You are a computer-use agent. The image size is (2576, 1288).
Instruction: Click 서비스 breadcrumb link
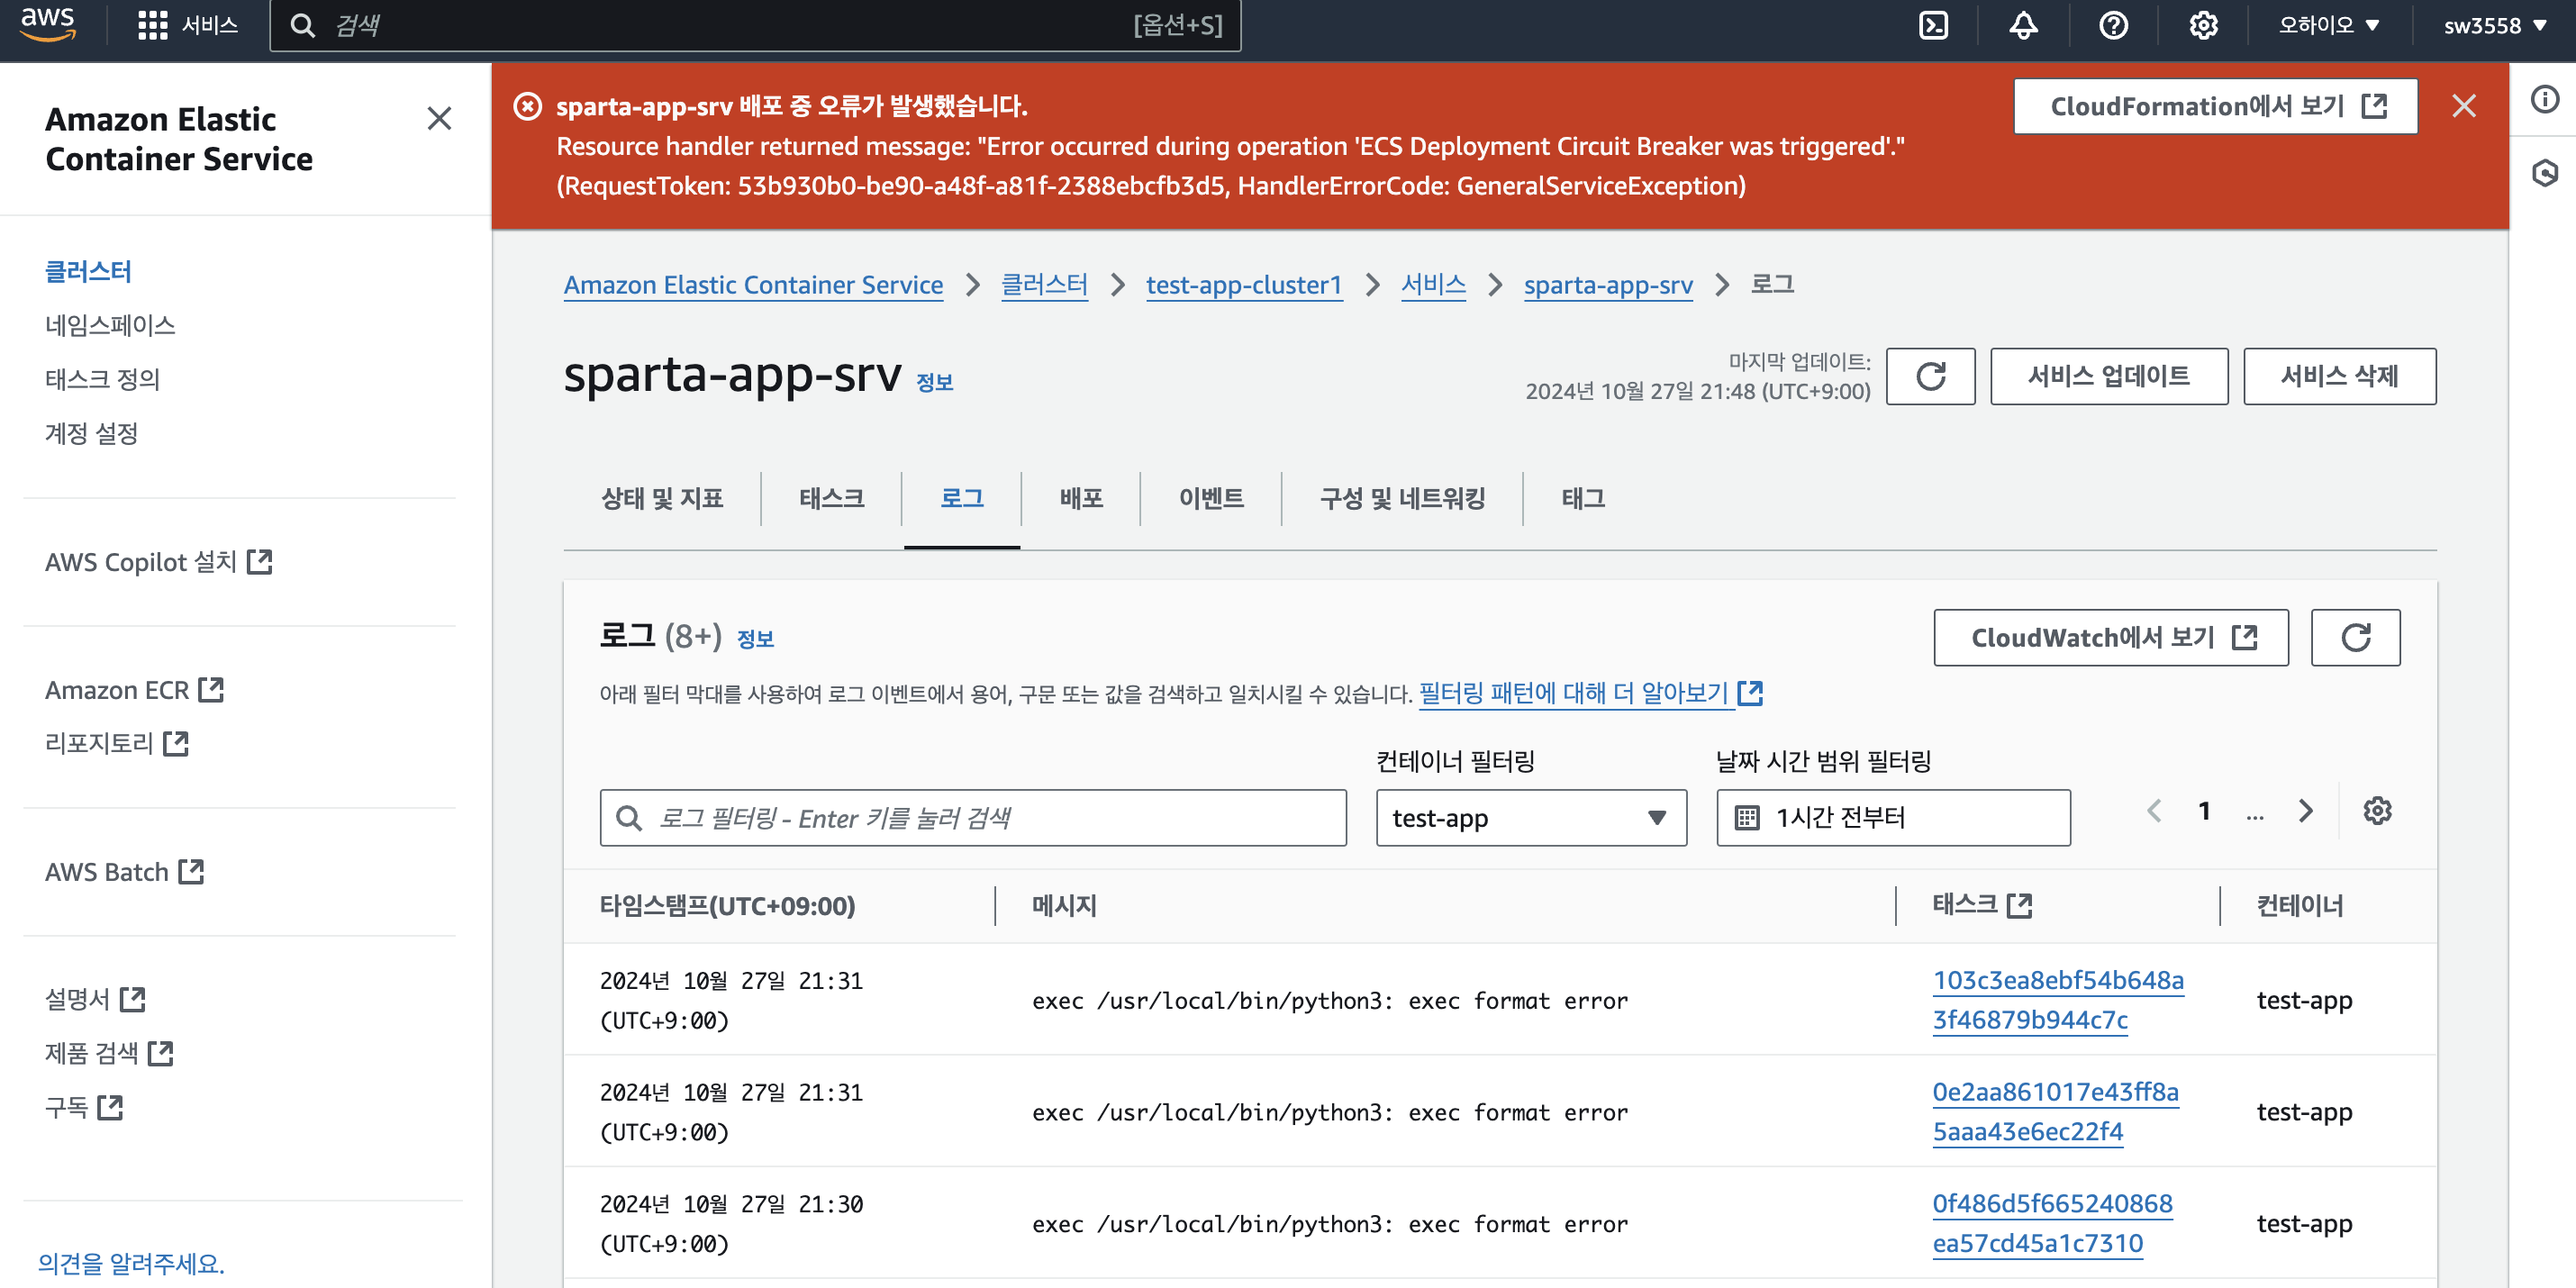click(1433, 285)
